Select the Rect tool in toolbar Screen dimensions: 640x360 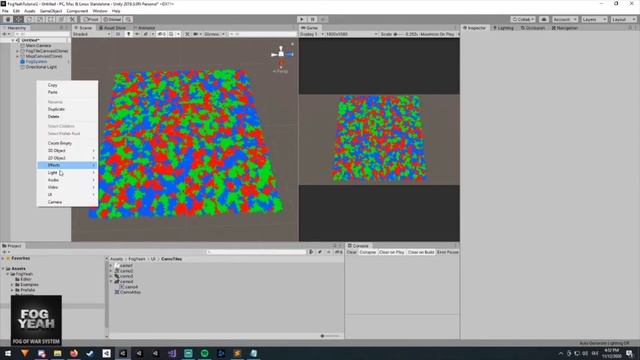[x=51, y=19]
